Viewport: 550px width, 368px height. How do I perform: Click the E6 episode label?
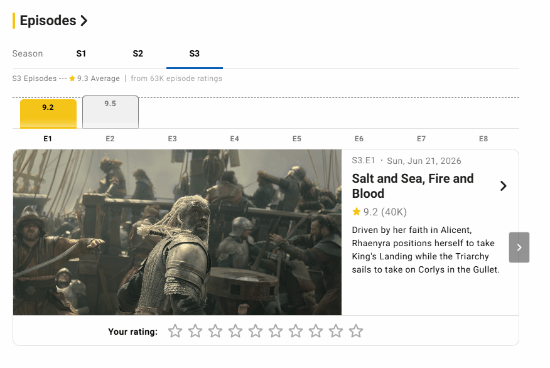click(x=359, y=139)
